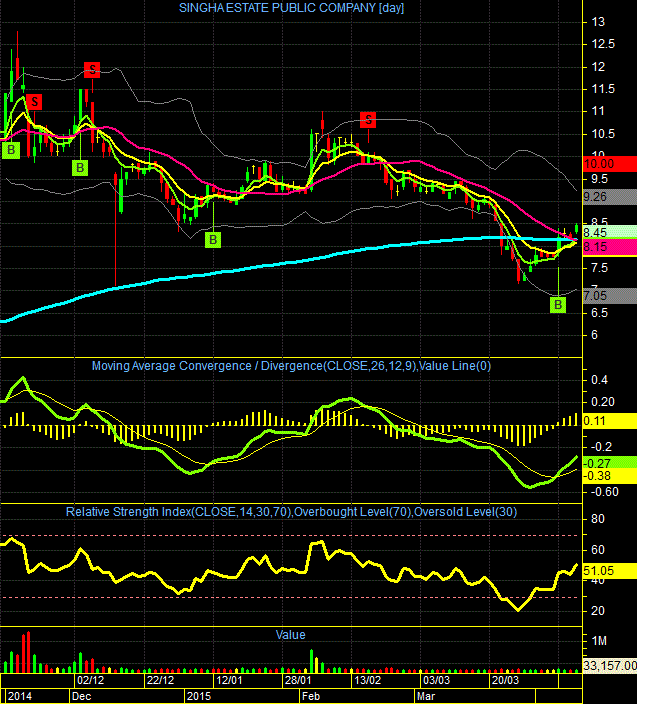Click the yellow 51.05 RSI value tag

tap(609, 571)
